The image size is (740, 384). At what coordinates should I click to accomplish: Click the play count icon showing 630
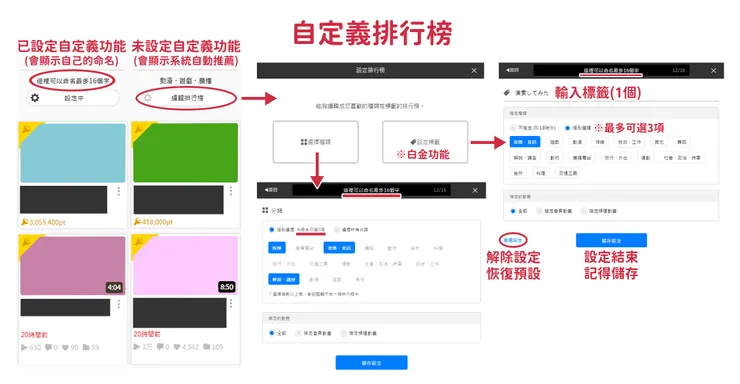pyautogui.click(x=24, y=347)
